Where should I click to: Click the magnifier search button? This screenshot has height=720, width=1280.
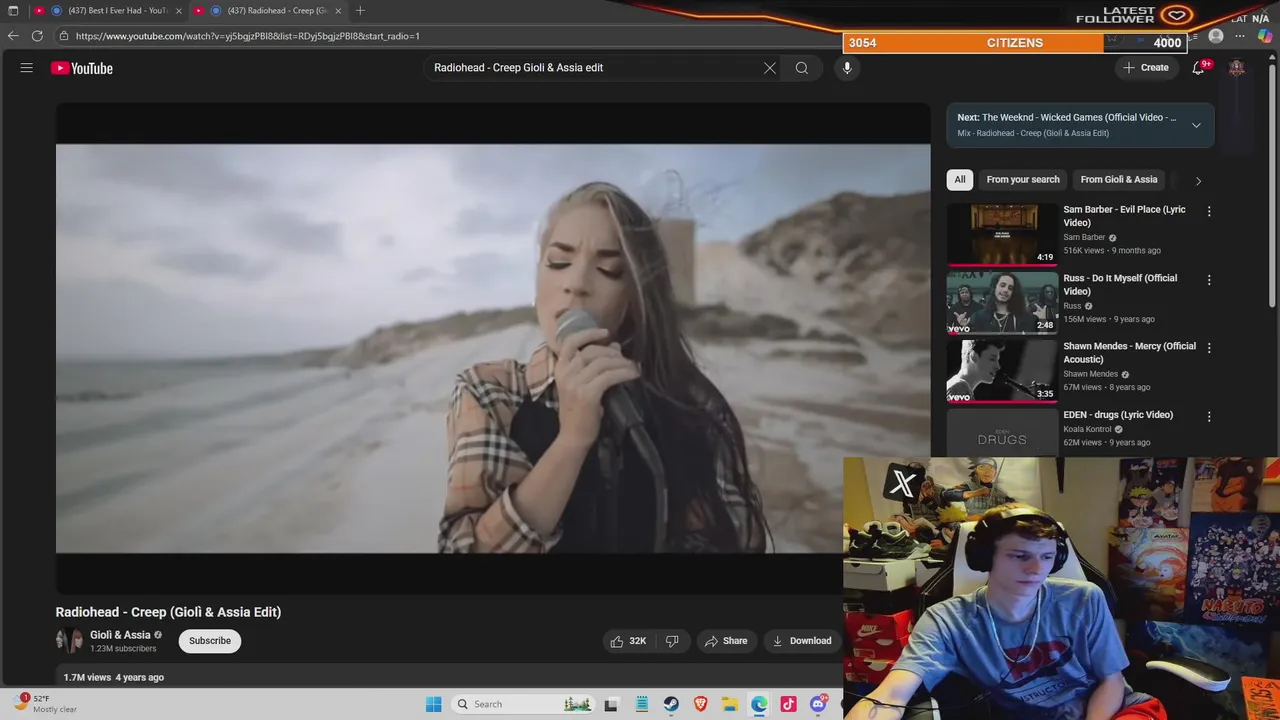point(802,68)
